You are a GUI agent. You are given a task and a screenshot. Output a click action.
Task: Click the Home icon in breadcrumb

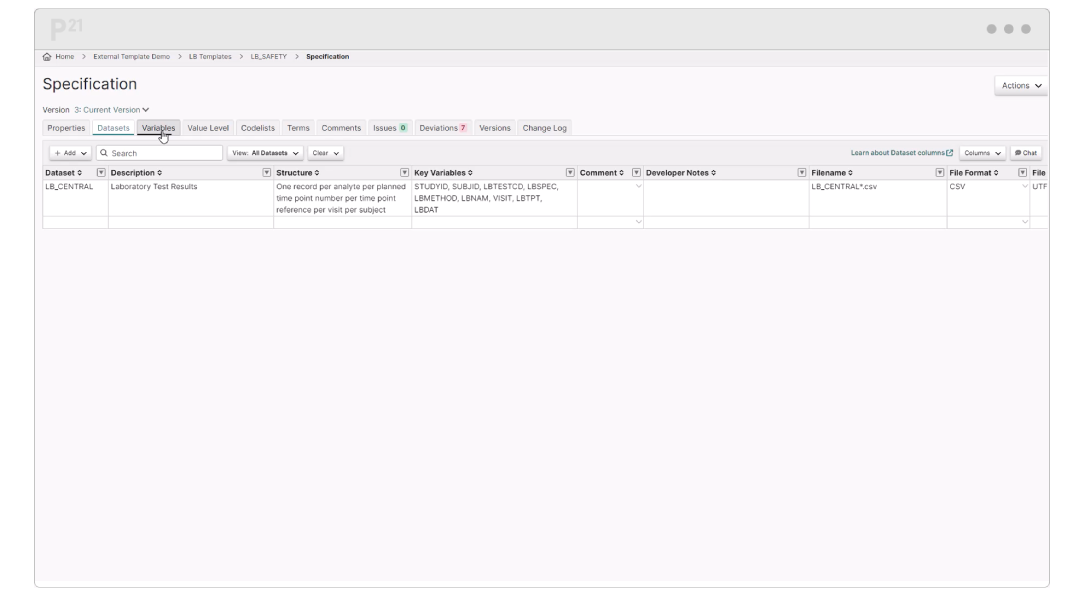47,57
